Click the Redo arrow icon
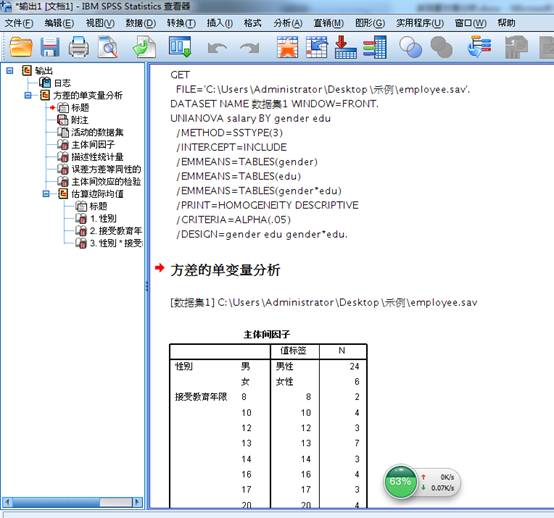The image size is (554, 518). click(249, 48)
